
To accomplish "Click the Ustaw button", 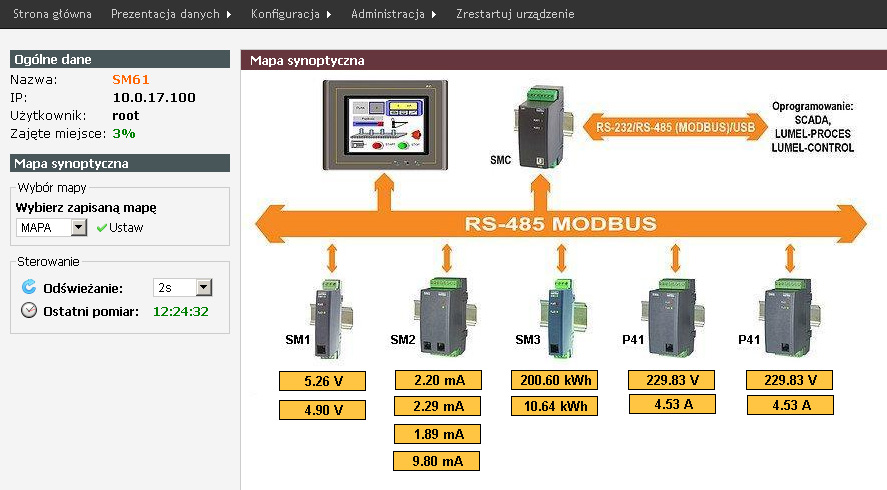I will point(126,228).
